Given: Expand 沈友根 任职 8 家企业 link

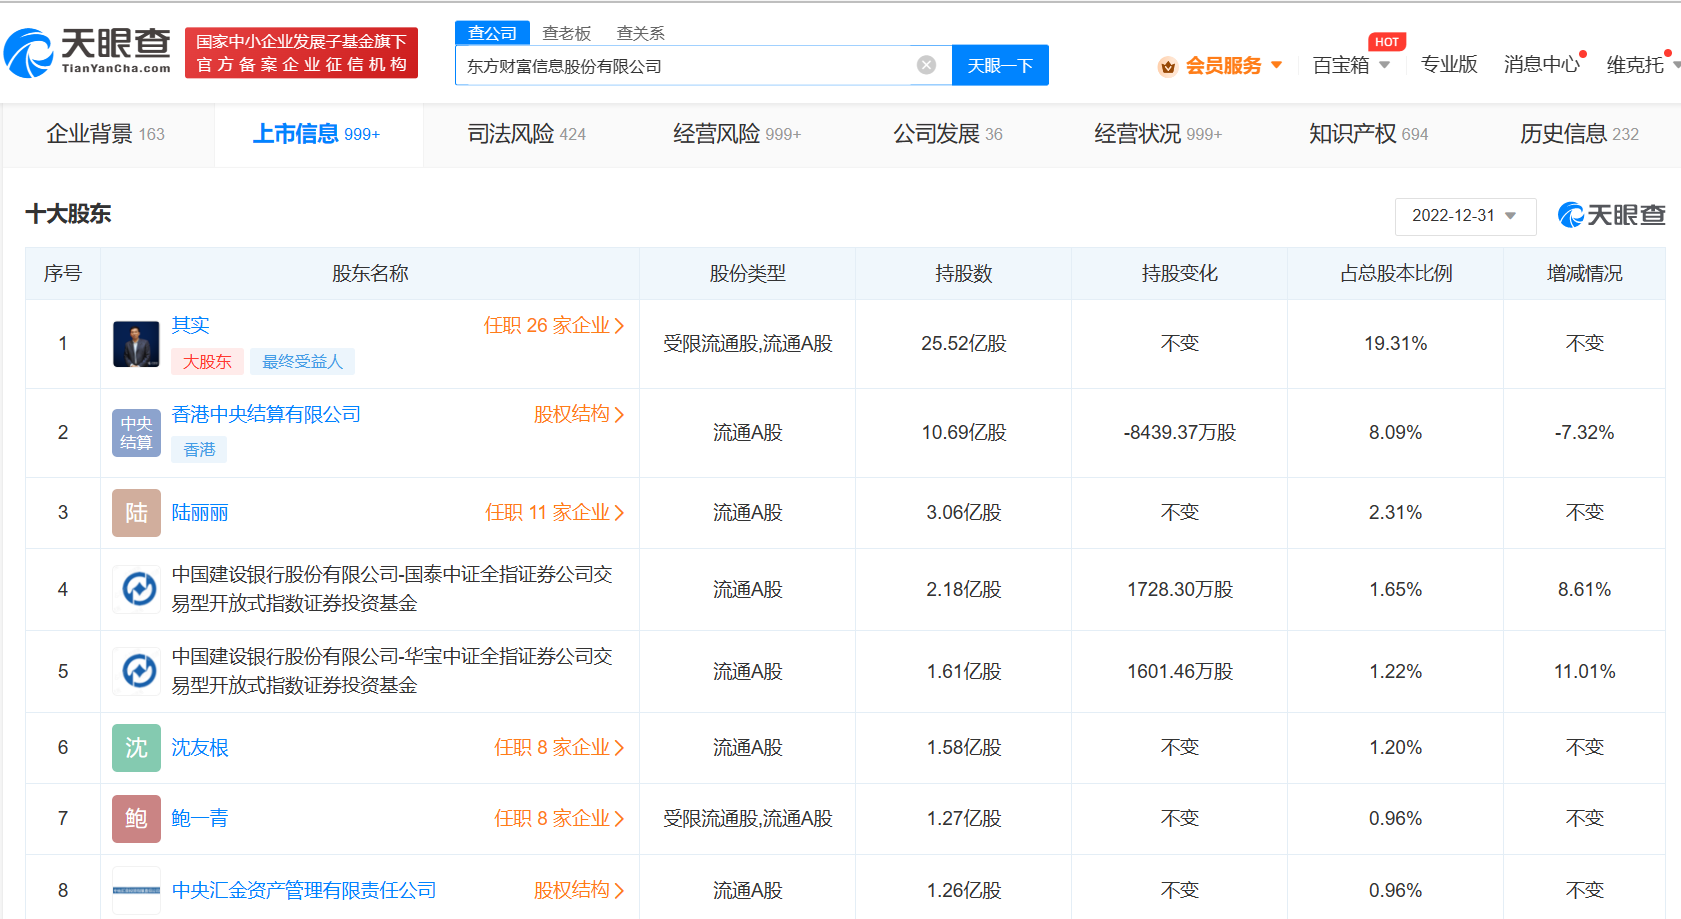Looking at the screenshot, I should pyautogui.click(x=559, y=748).
